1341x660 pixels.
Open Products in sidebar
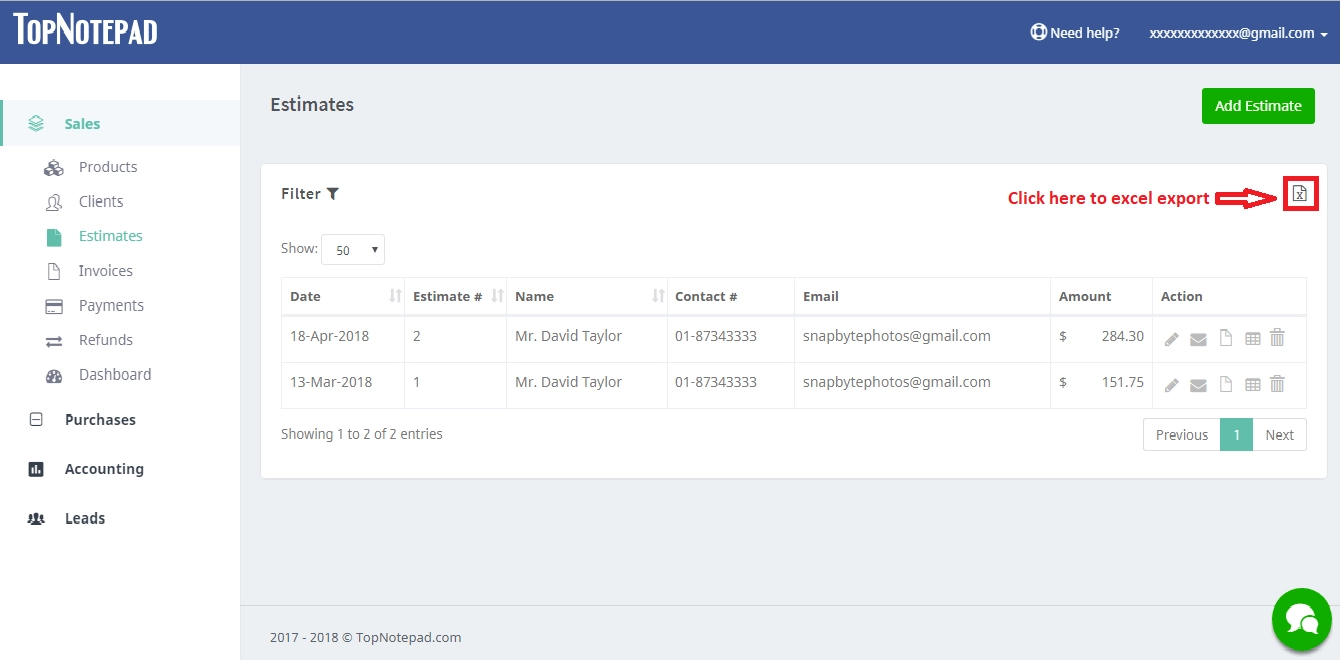click(x=108, y=167)
